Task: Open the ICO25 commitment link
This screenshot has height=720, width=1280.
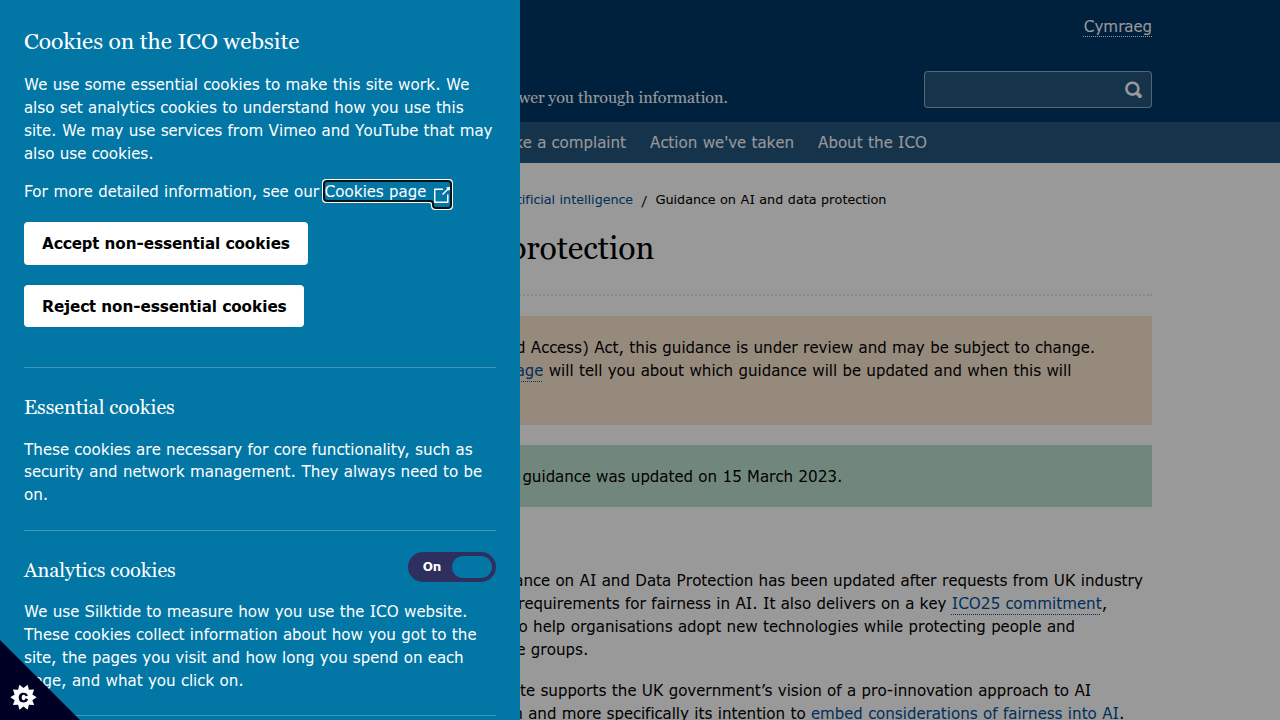Action: [1026, 604]
